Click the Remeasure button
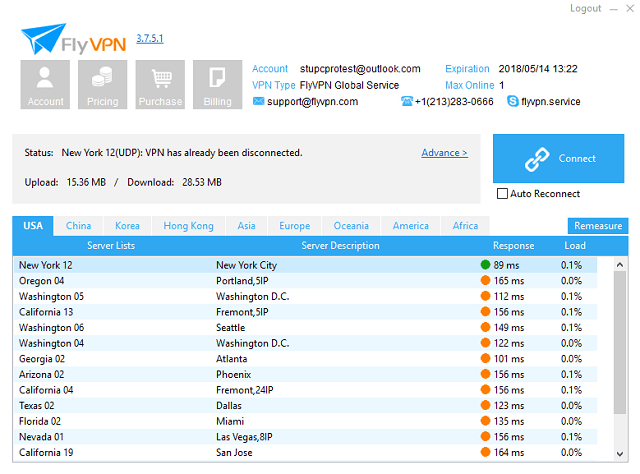 pyautogui.click(x=598, y=226)
